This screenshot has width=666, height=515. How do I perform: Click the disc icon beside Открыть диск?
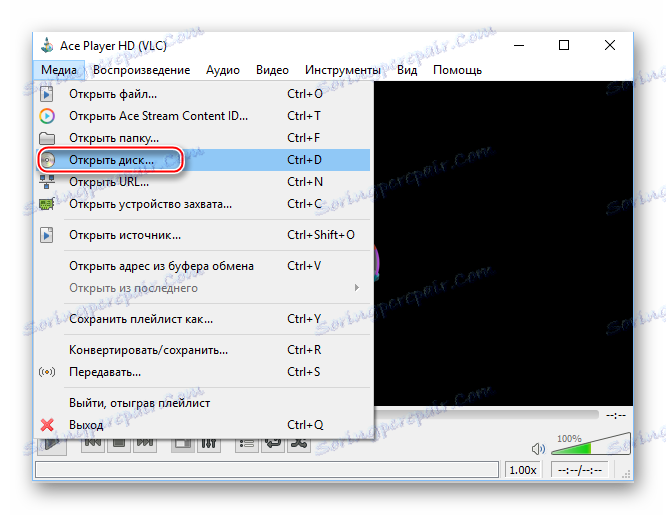coord(47,160)
